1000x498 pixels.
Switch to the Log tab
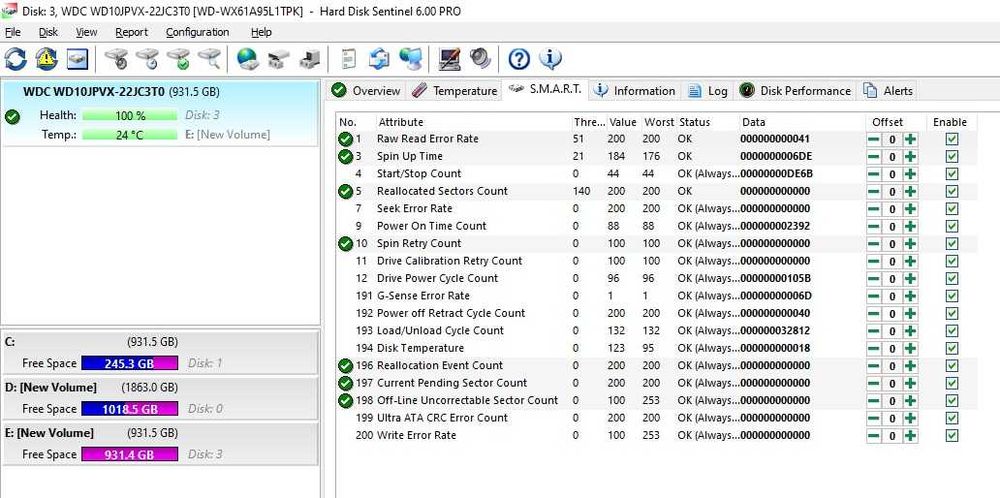708,91
